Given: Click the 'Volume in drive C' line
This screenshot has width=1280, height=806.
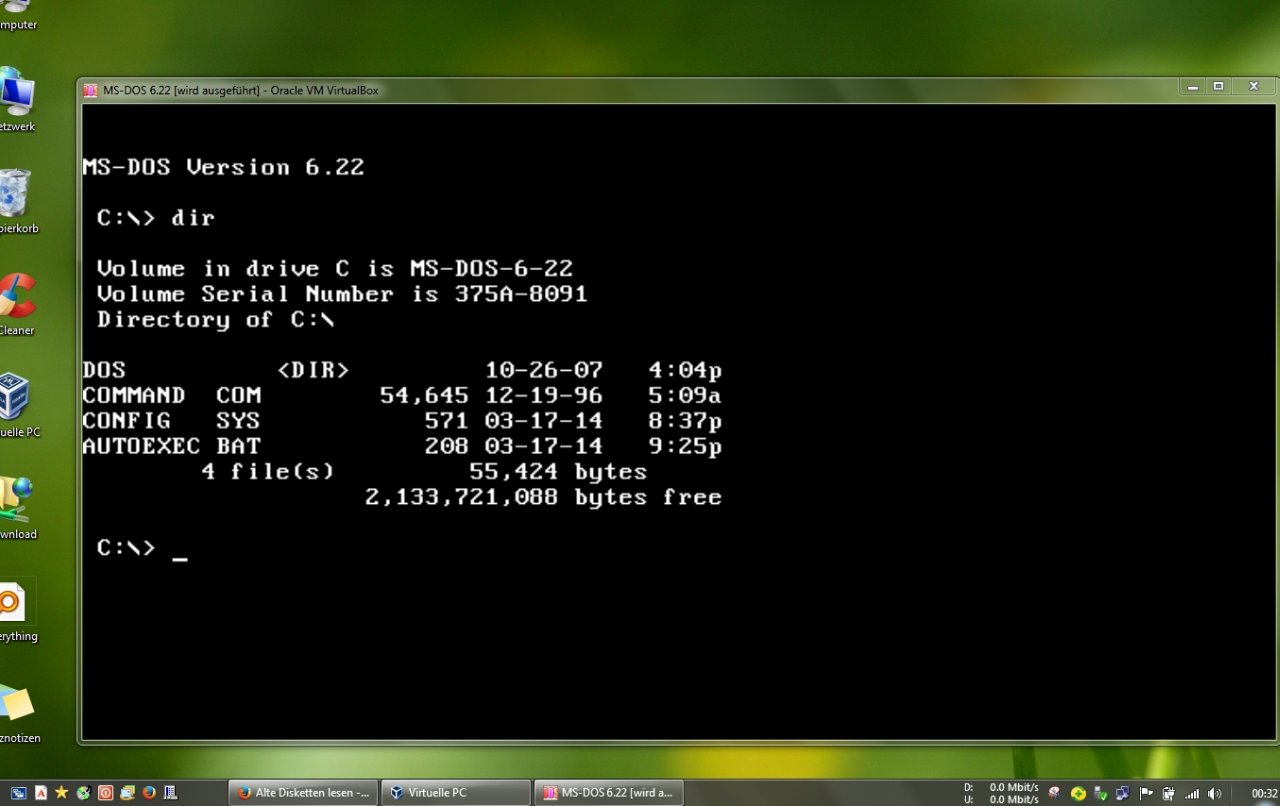Looking at the screenshot, I should click(x=335, y=269).
